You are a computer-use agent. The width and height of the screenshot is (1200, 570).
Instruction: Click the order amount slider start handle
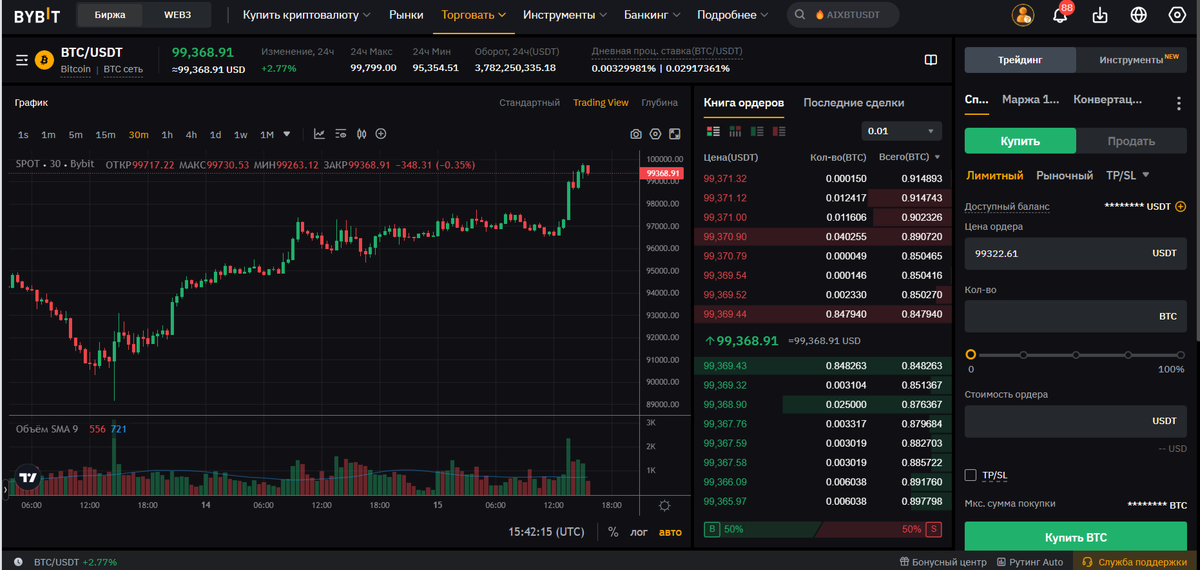click(970, 354)
